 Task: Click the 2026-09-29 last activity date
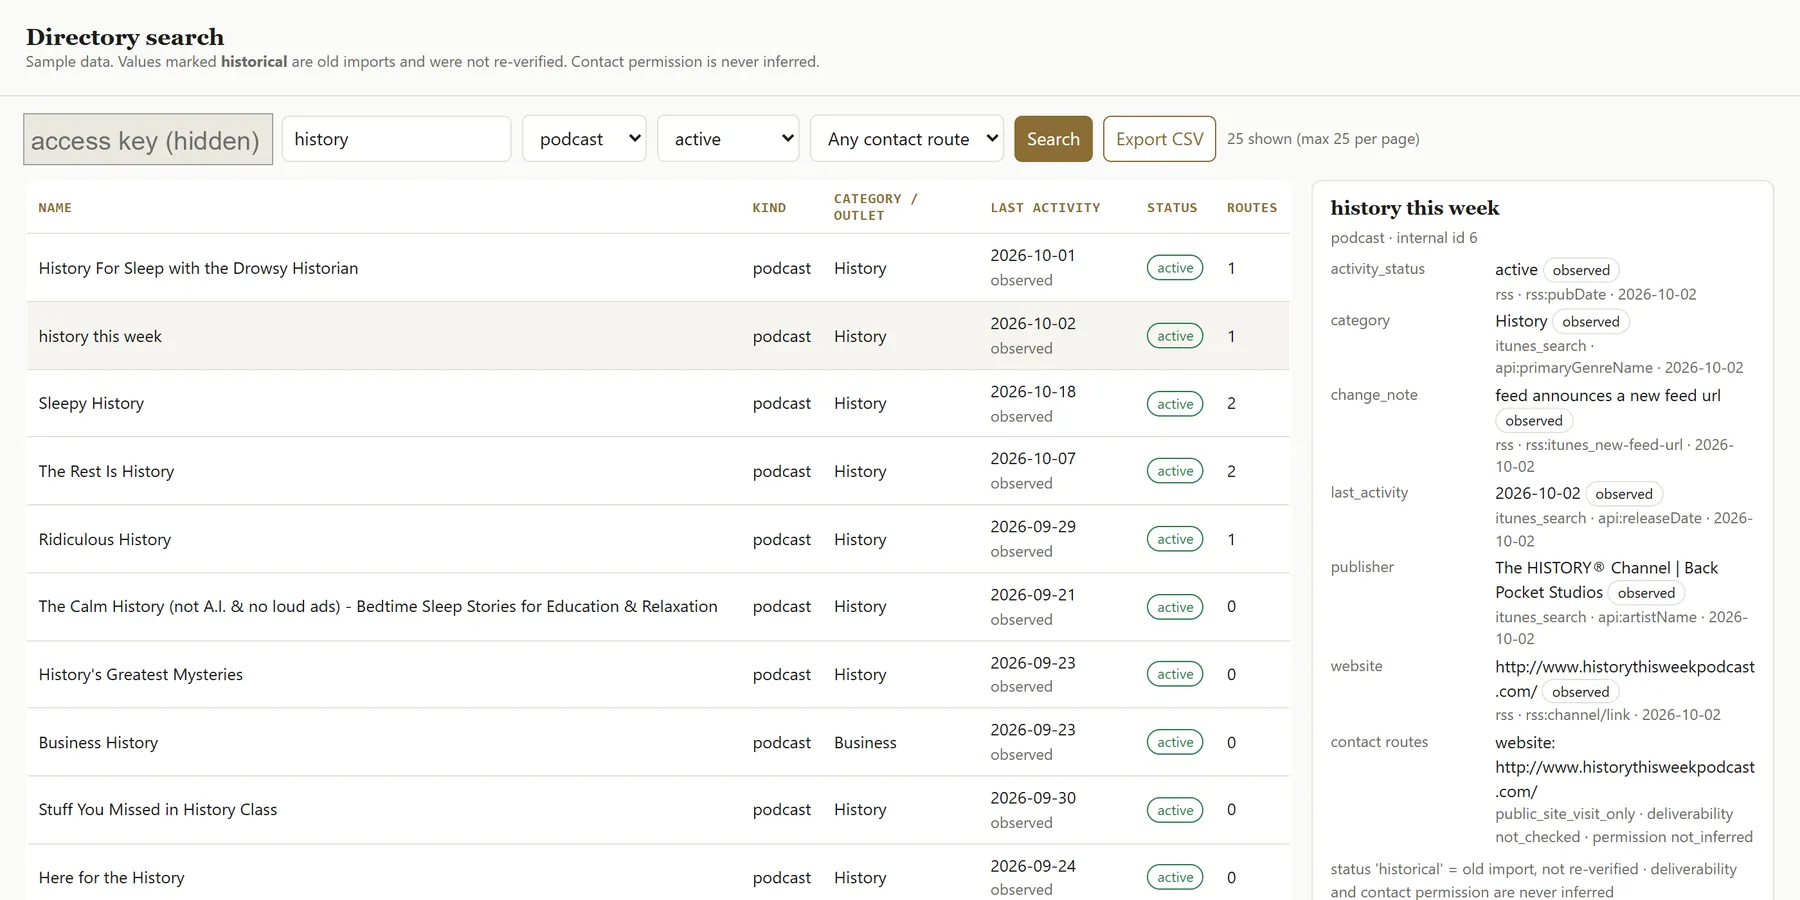coord(1033,527)
